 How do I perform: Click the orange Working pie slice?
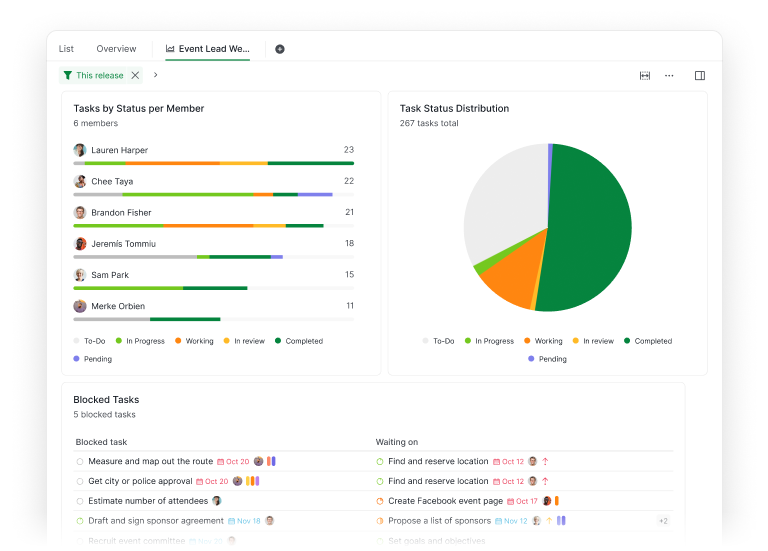pos(517,272)
